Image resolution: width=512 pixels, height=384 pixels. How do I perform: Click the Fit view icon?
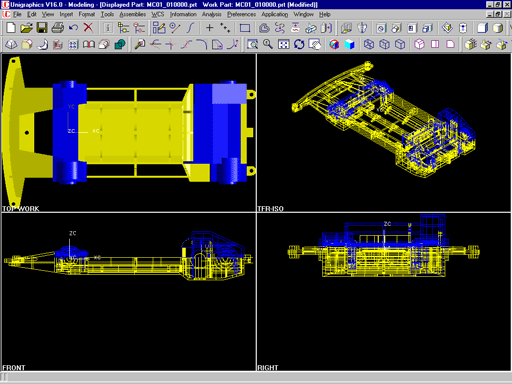tap(284, 44)
